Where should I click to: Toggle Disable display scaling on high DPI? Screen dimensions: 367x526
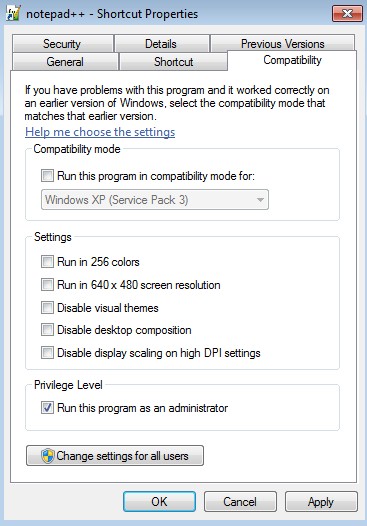point(47,353)
